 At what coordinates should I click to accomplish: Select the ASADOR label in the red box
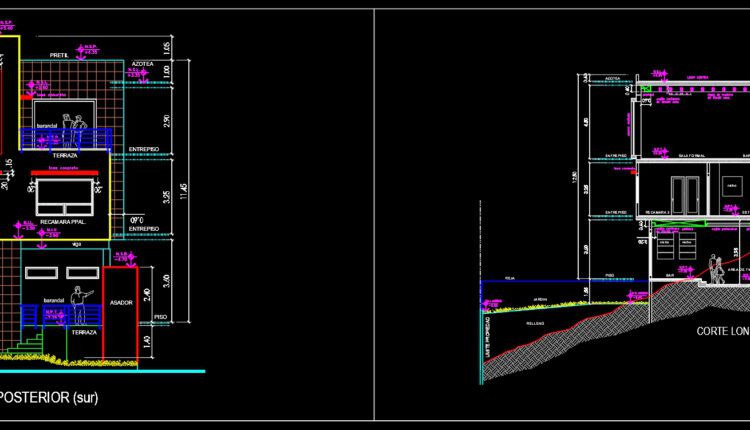click(121, 303)
